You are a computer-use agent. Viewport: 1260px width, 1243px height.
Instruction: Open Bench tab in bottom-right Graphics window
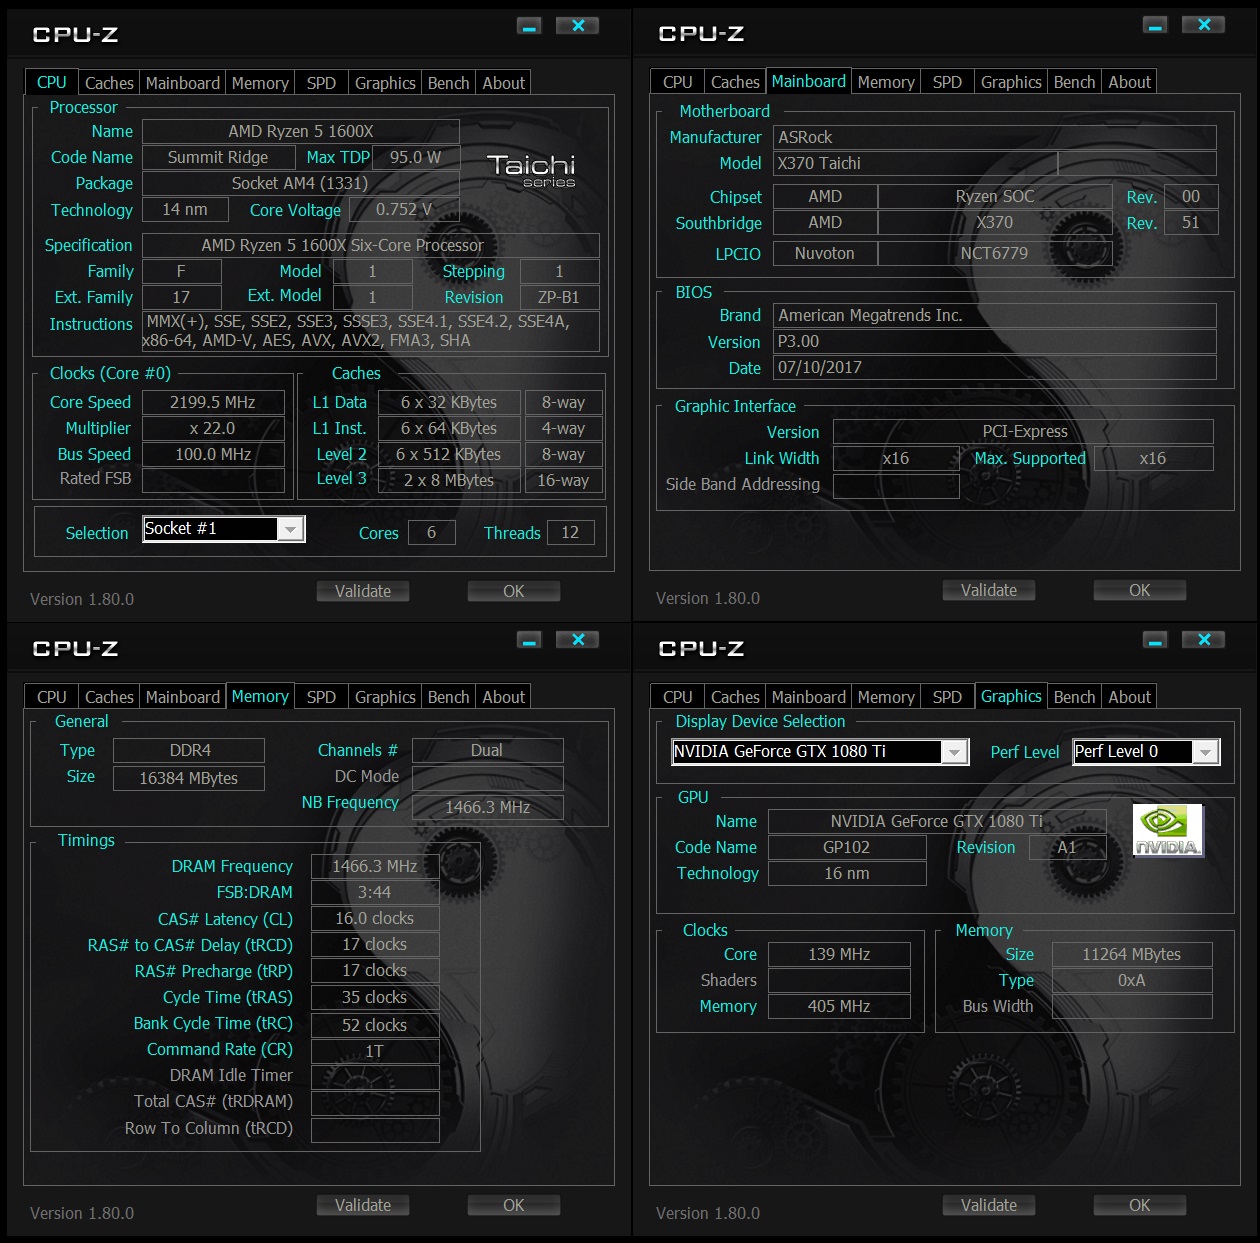[1074, 697]
